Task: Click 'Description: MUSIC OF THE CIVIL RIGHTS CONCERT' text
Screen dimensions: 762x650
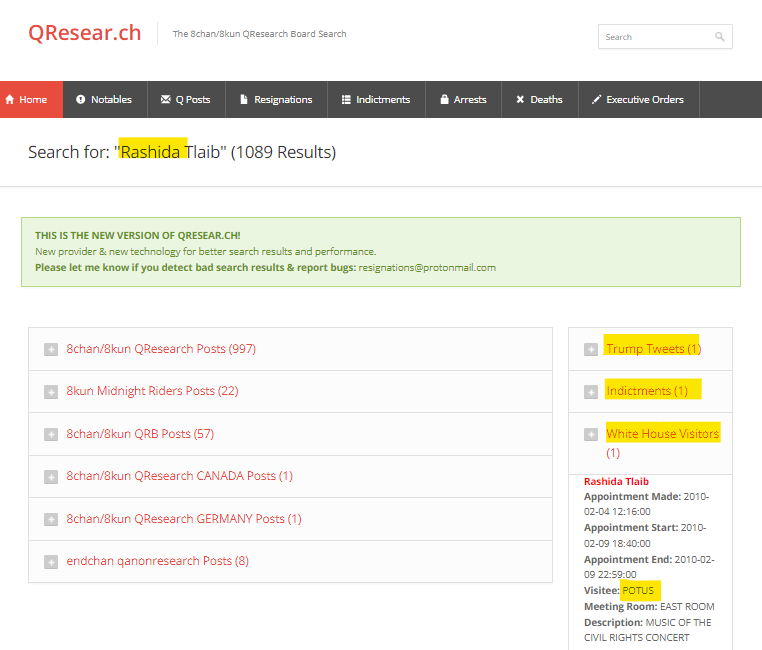Action: (648, 630)
